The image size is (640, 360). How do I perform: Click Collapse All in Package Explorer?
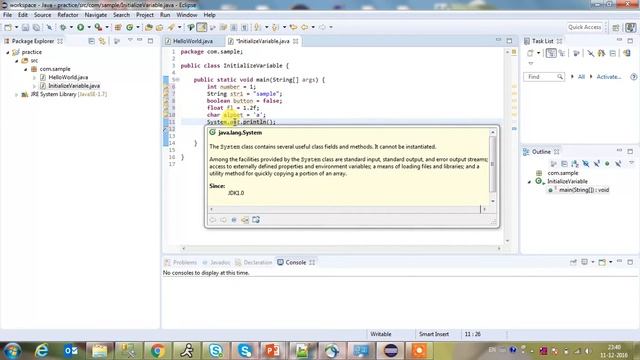coord(91,41)
